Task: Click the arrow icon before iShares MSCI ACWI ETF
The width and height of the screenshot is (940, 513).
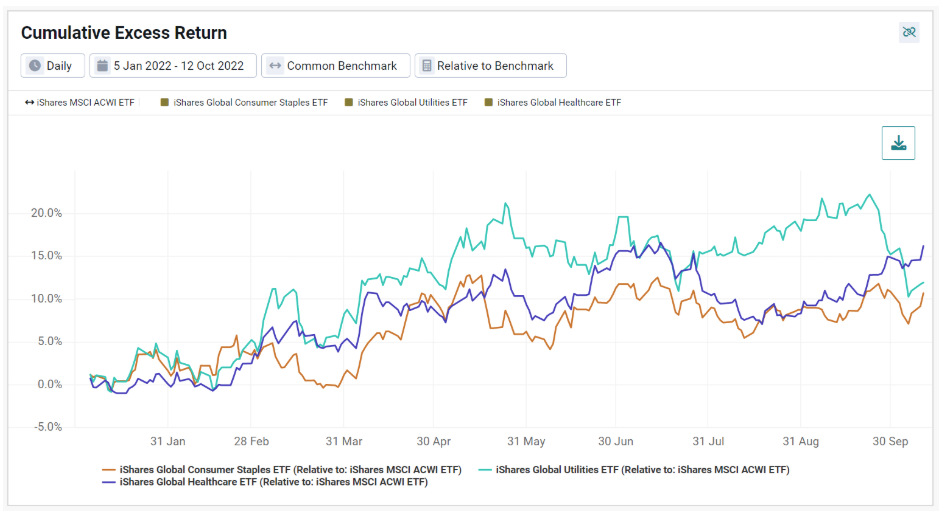Action: point(29,102)
